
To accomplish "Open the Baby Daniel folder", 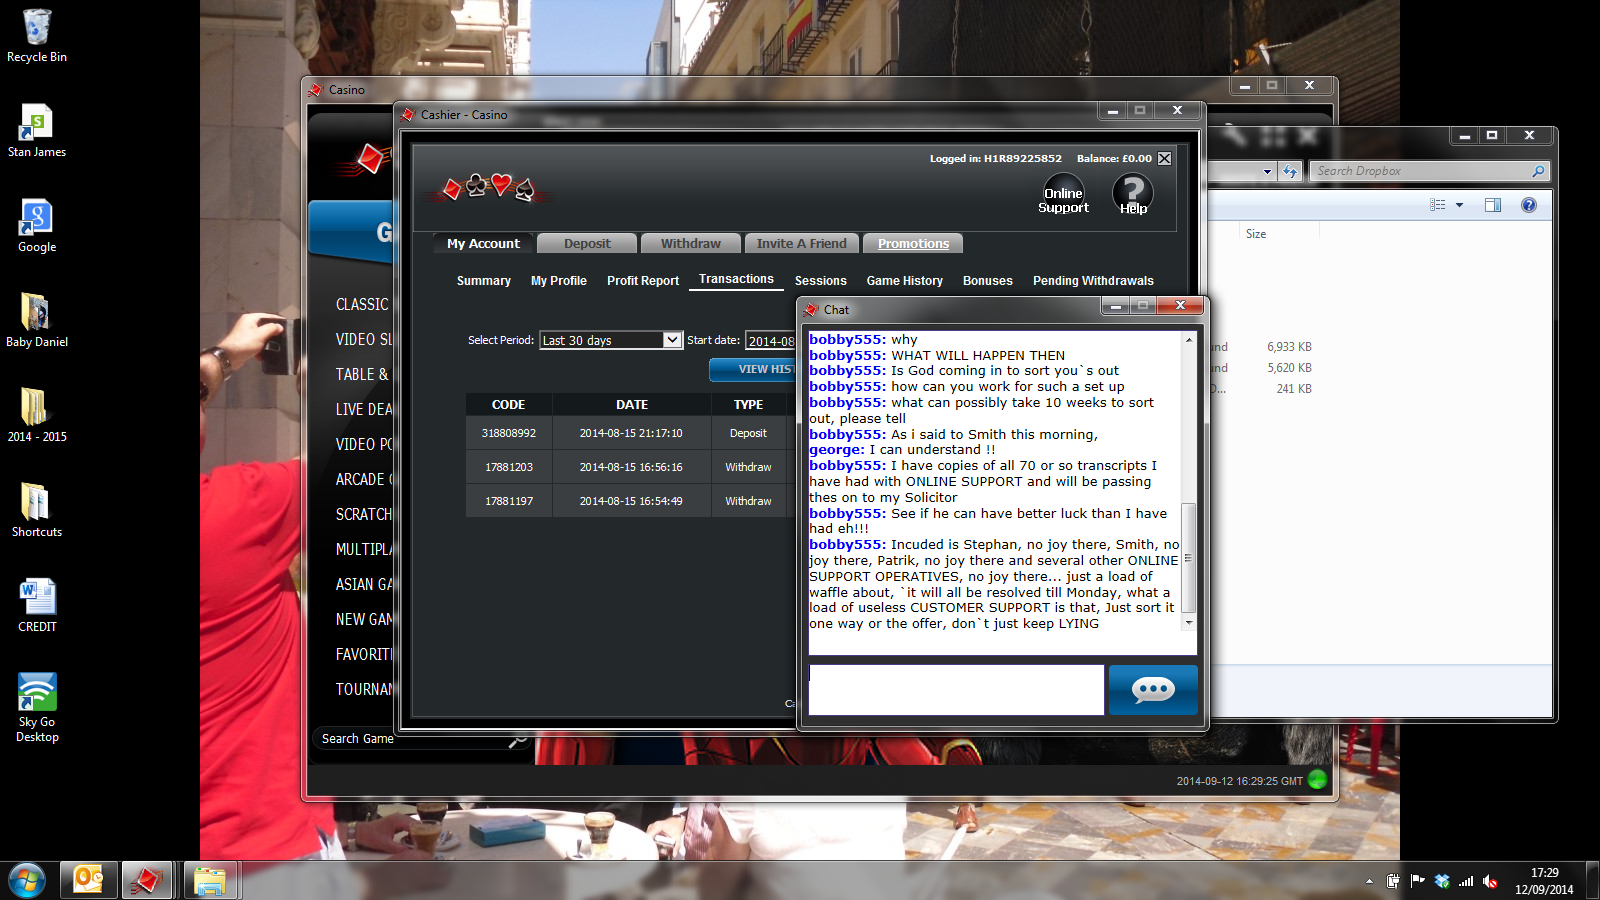I will (37, 321).
